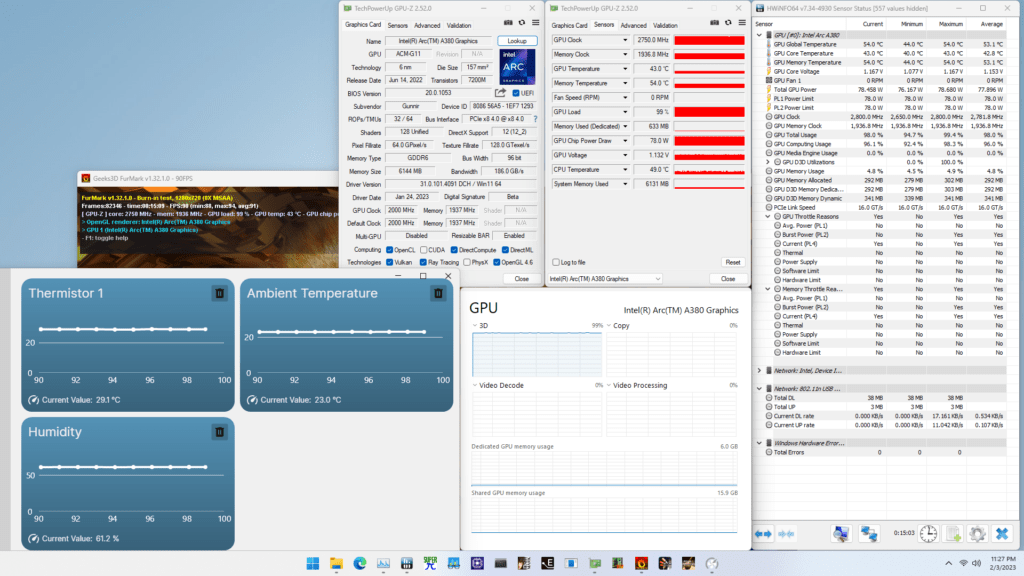The image size is (1024, 576).
Task: Expand Network Intel Device group in HWiNFO
Action: (x=760, y=370)
